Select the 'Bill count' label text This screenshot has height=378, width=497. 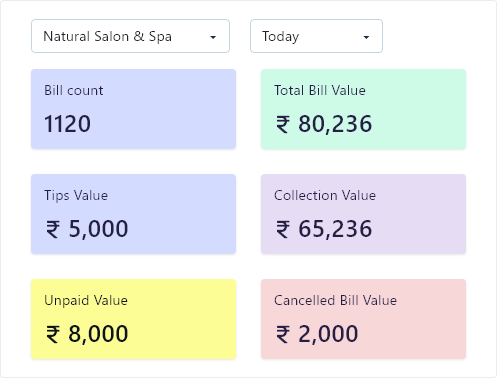point(74,90)
